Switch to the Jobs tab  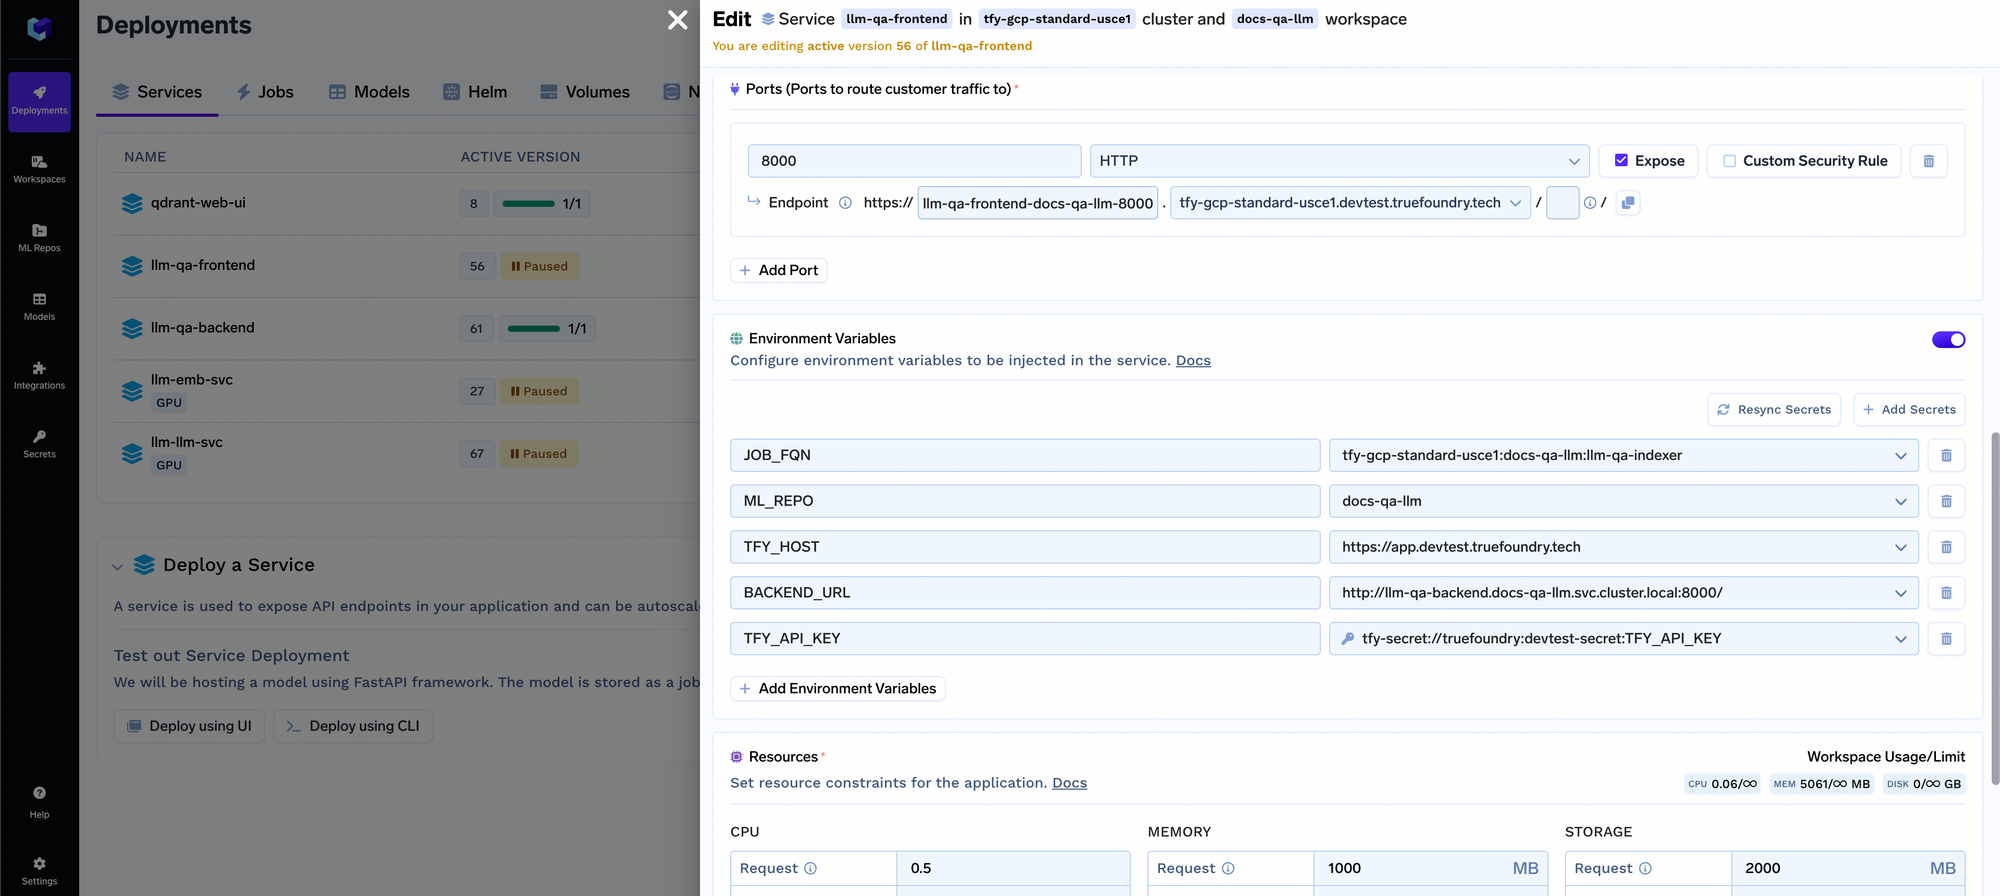pyautogui.click(x=264, y=92)
